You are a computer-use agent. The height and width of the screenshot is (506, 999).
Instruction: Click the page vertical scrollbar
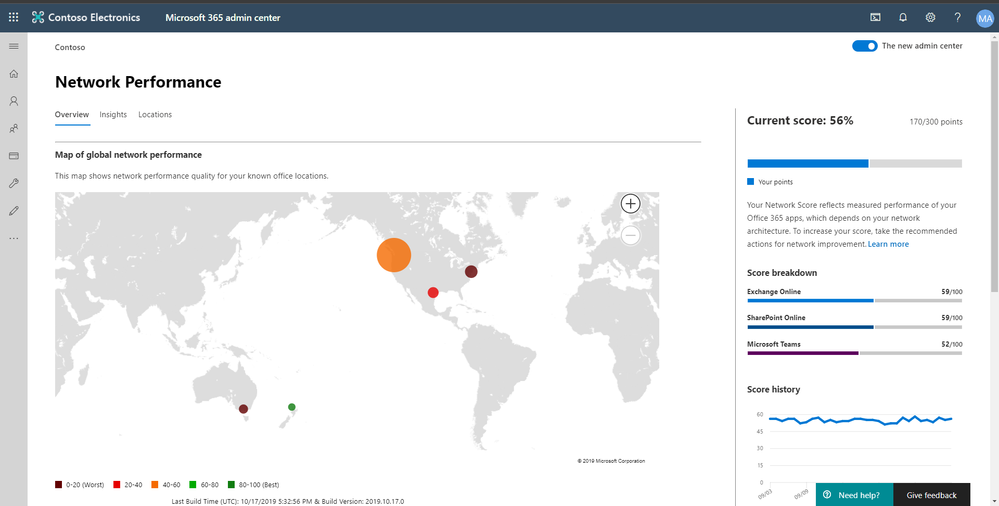point(995,166)
